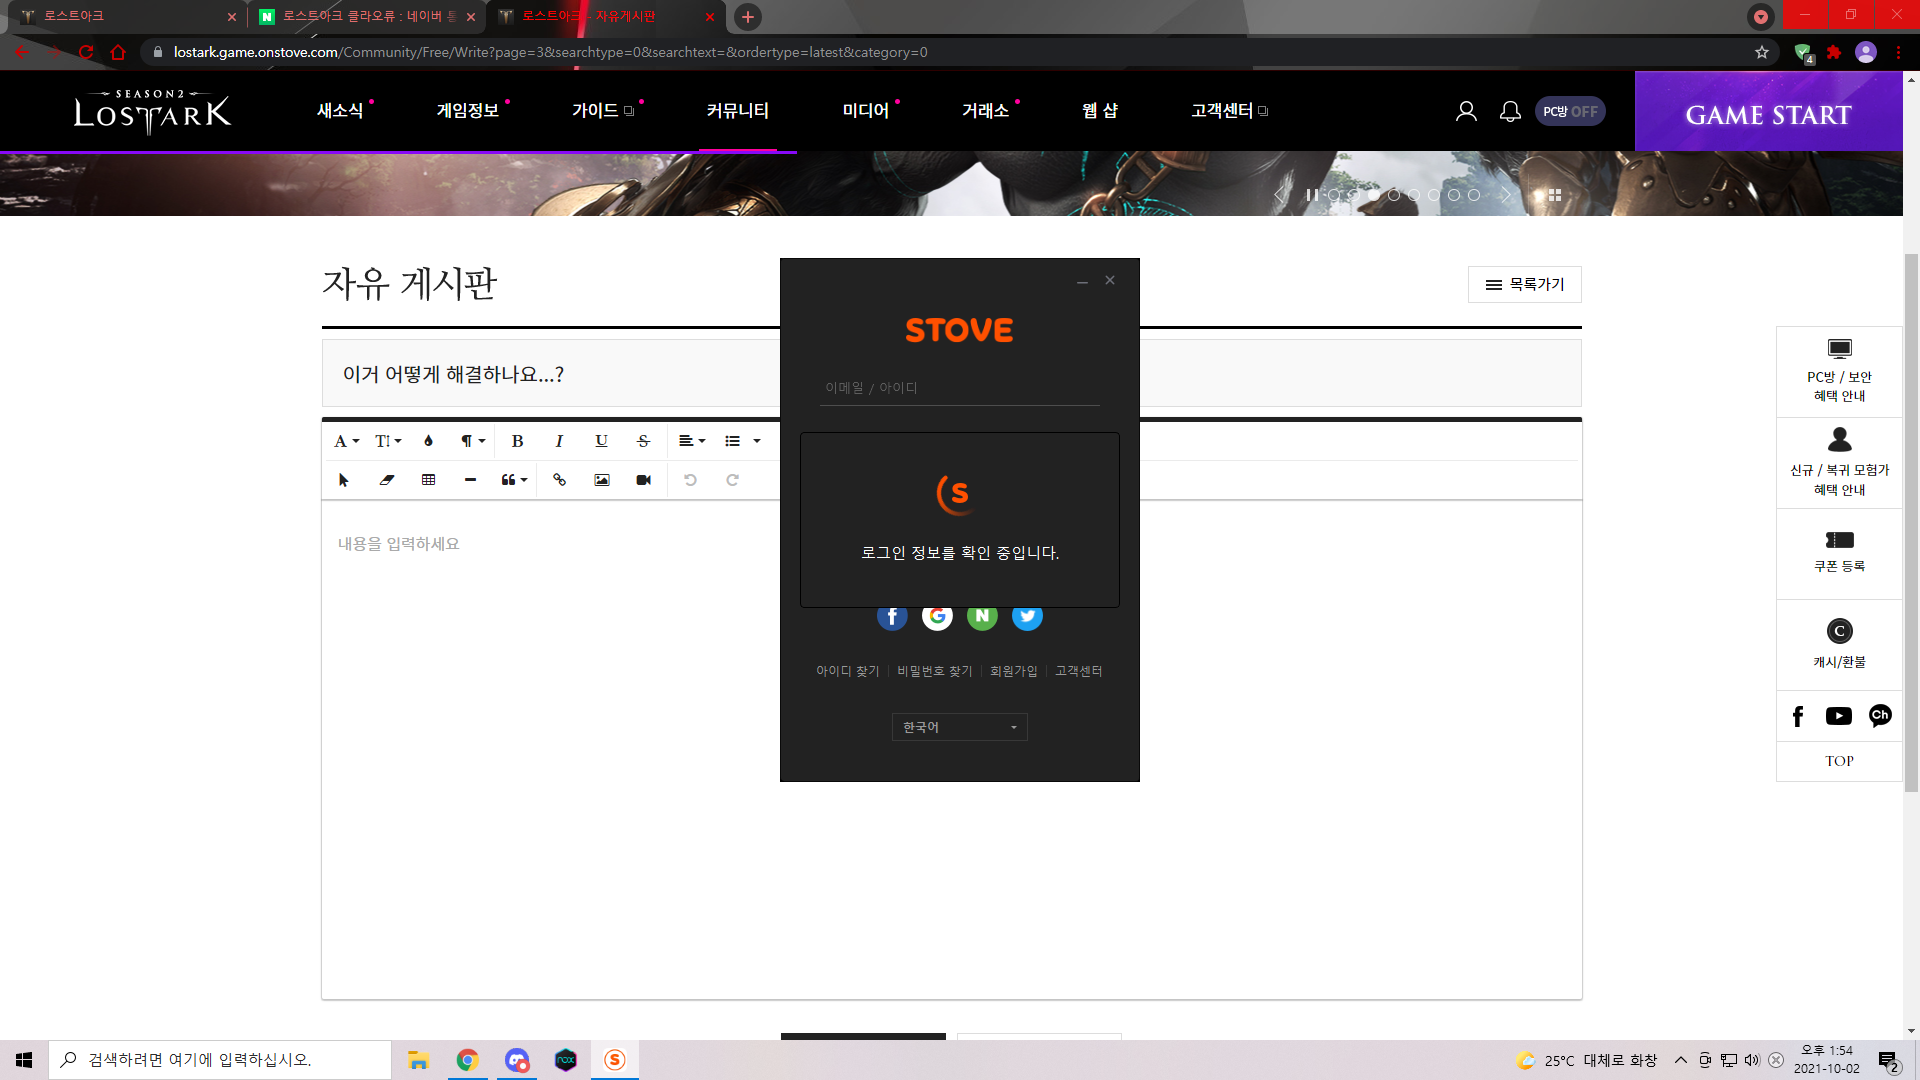Log in with Facebook icon
1920x1080 pixels.
pyautogui.click(x=892, y=617)
